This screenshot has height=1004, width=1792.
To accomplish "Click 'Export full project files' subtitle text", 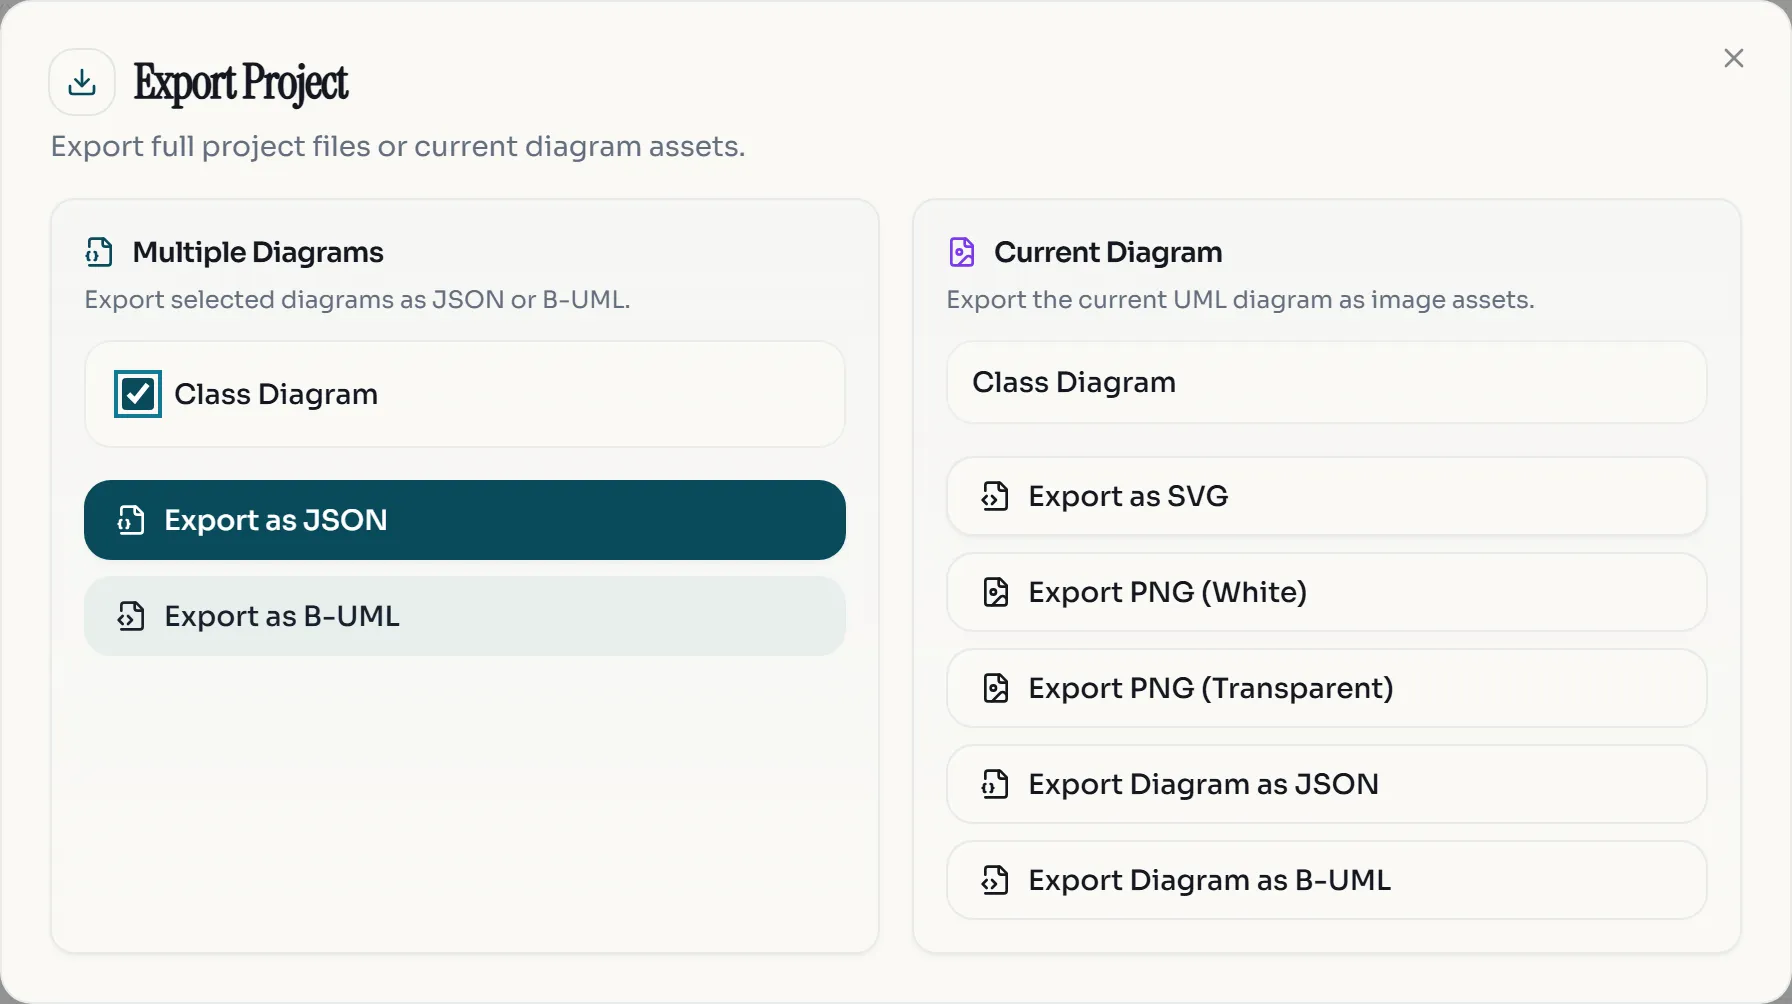I will (398, 146).
